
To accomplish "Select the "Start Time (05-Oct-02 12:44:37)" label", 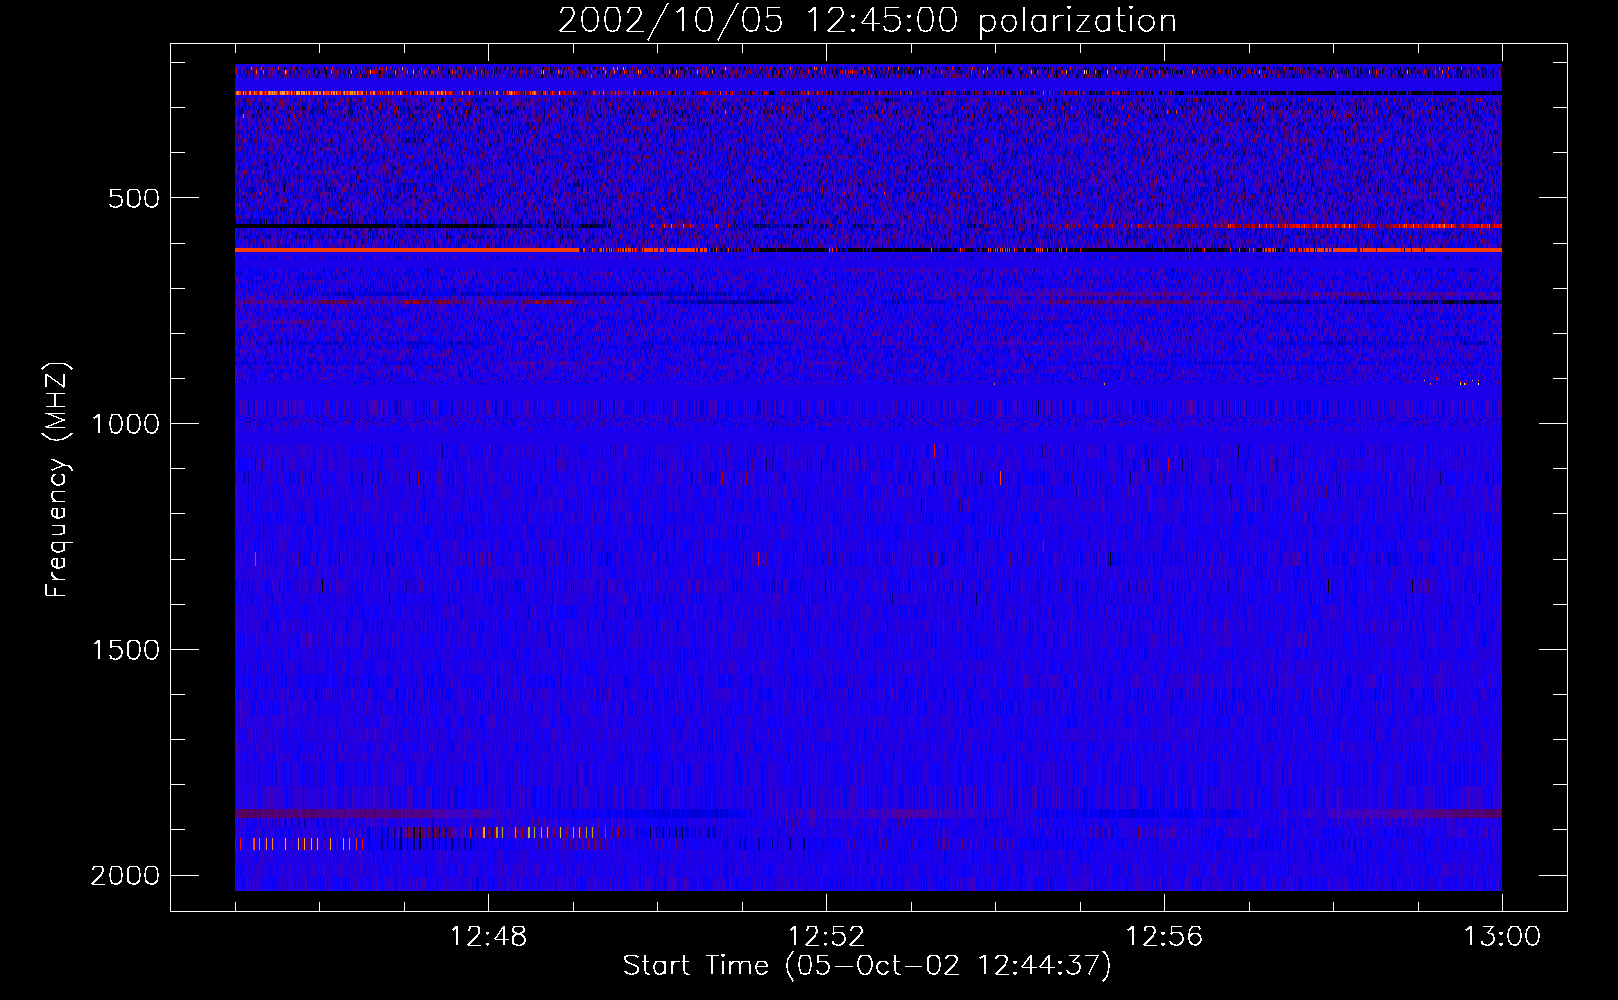I will (x=867, y=966).
